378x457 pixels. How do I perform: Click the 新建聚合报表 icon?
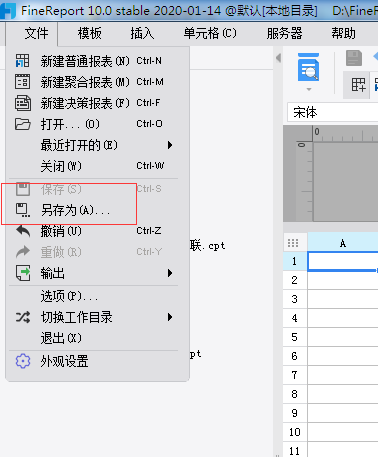pos(23,82)
